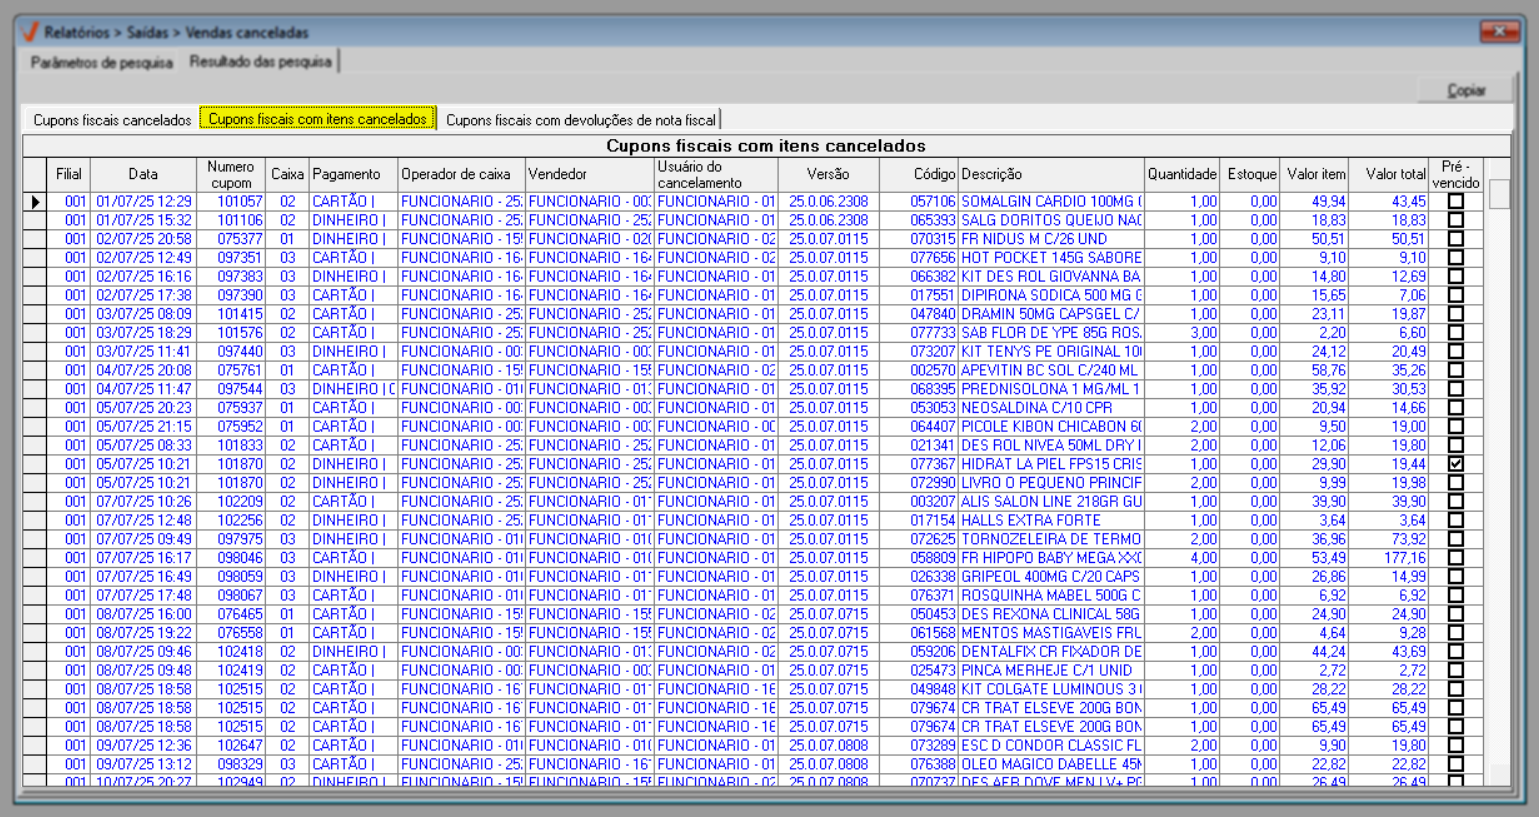Click the Descrição column header

tap(1050, 174)
